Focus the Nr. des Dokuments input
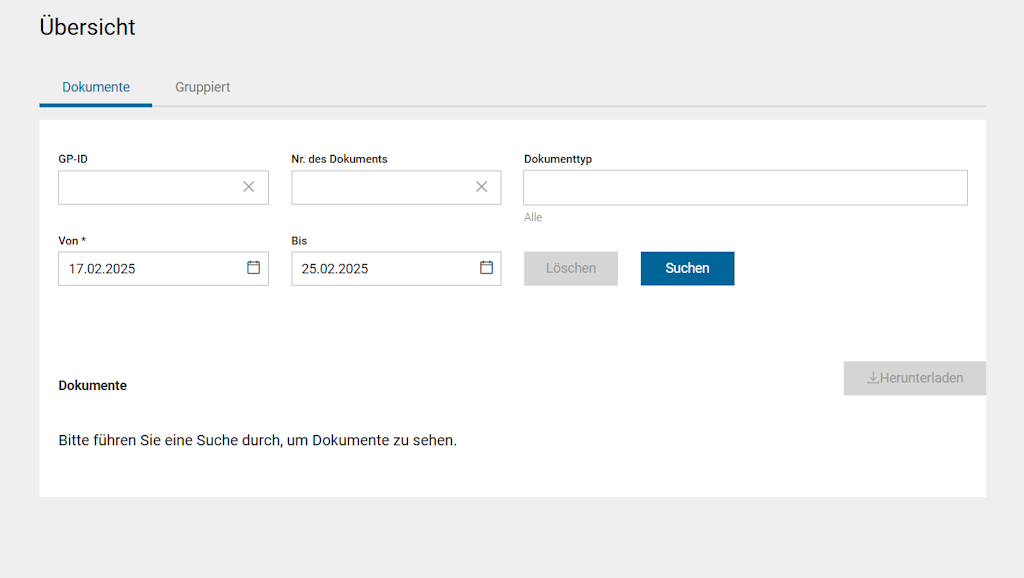Screen dimensions: 1024x578 point(380,187)
